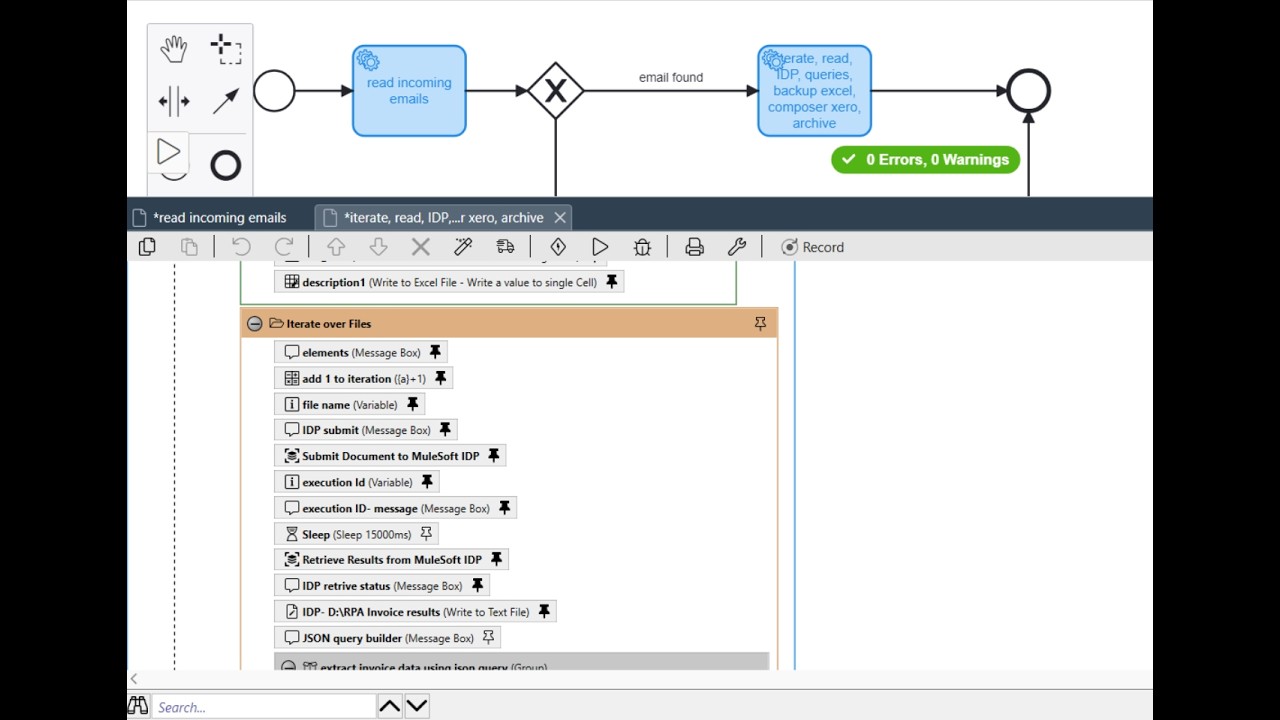This screenshot has width=1280, height=720.
Task: Toggle pin on execution Id variable
Action: click(427, 482)
